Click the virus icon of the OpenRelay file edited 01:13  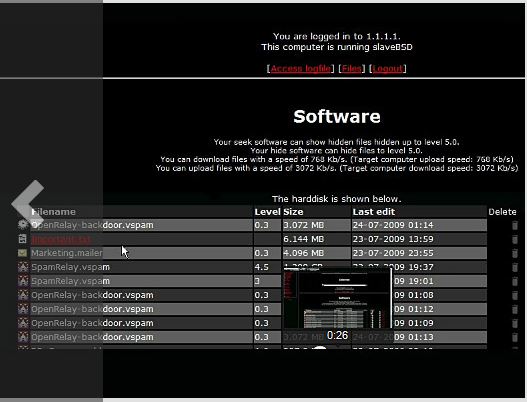coord(23,337)
